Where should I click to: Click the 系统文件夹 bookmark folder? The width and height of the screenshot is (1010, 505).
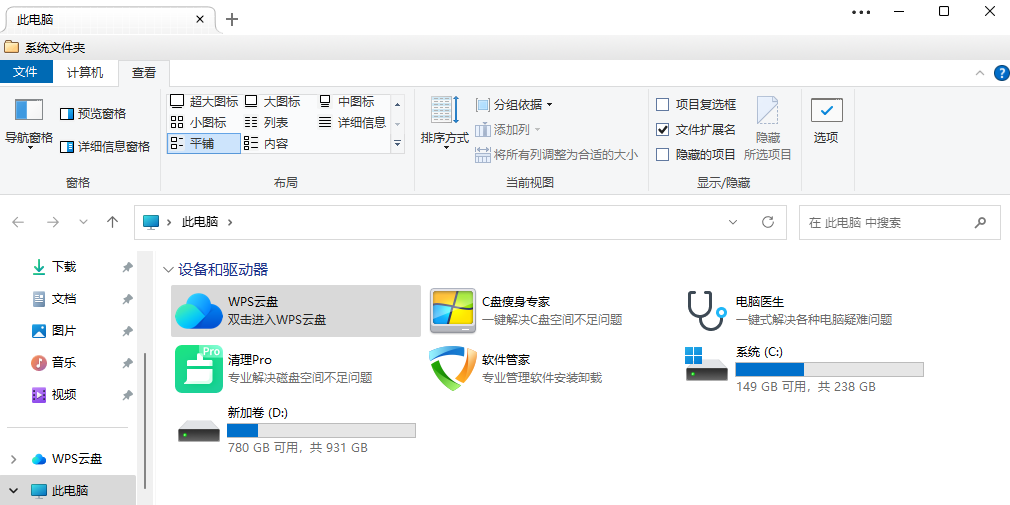44,48
